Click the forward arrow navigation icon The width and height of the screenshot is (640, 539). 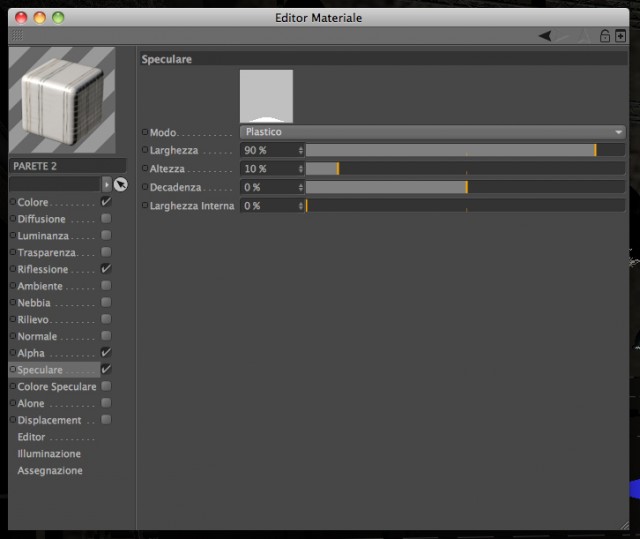pos(563,36)
